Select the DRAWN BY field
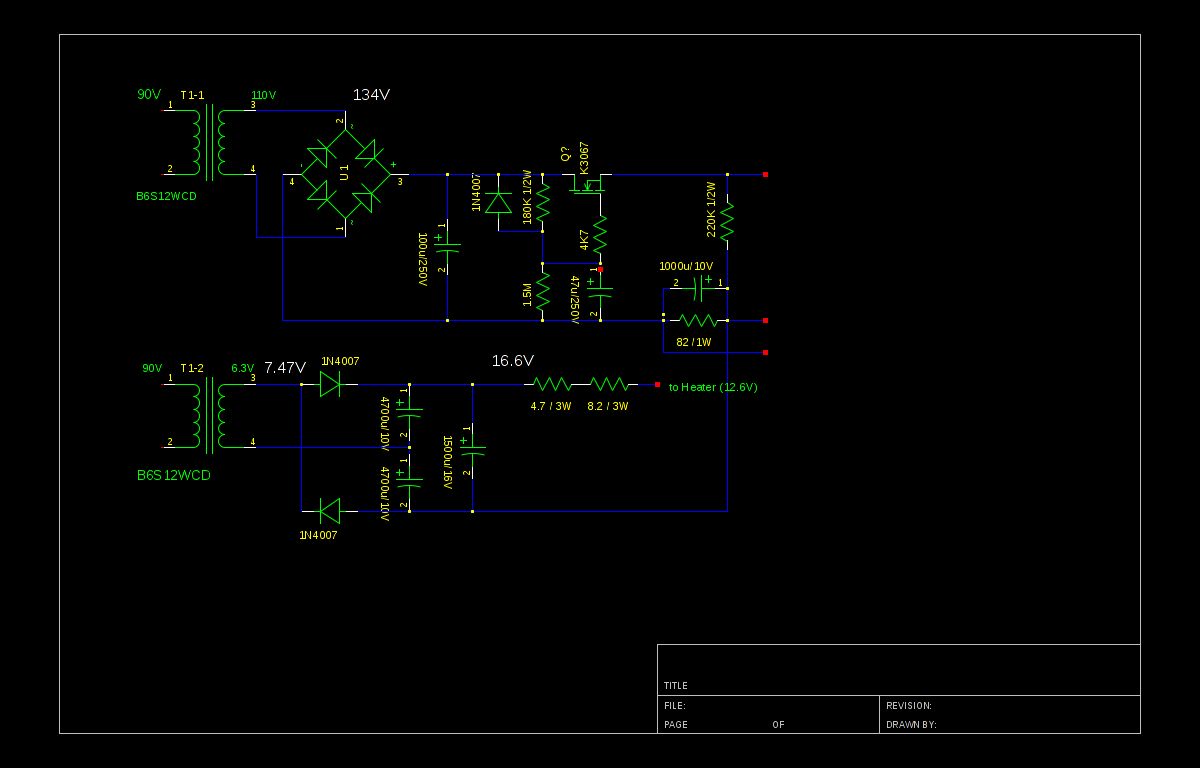 pos(1010,724)
